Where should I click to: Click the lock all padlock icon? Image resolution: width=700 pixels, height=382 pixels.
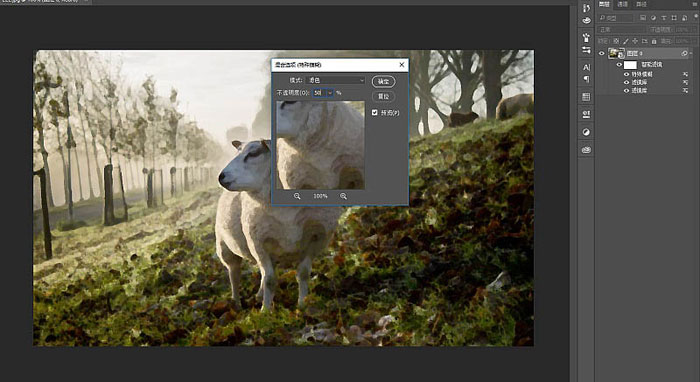click(x=654, y=41)
